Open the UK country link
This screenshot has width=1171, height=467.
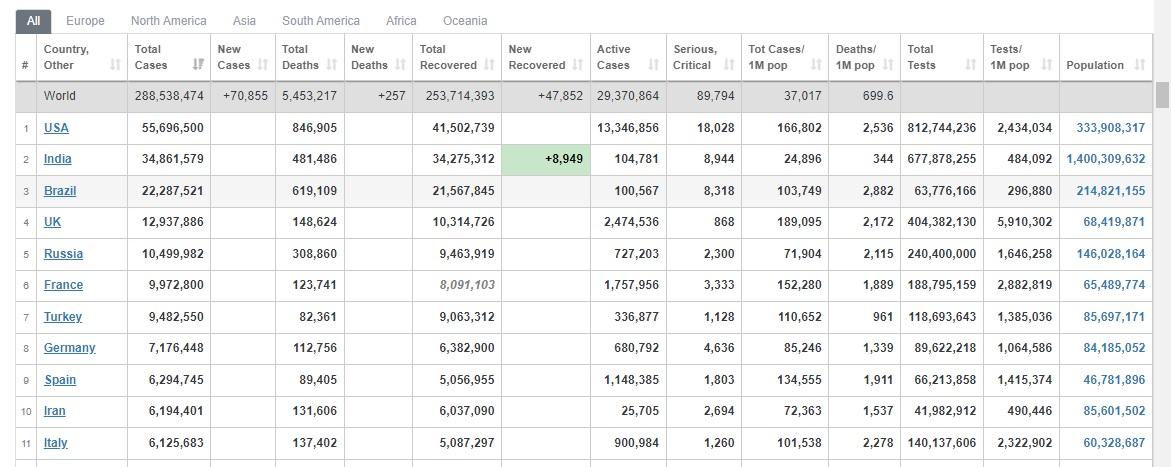(x=52, y=222)
